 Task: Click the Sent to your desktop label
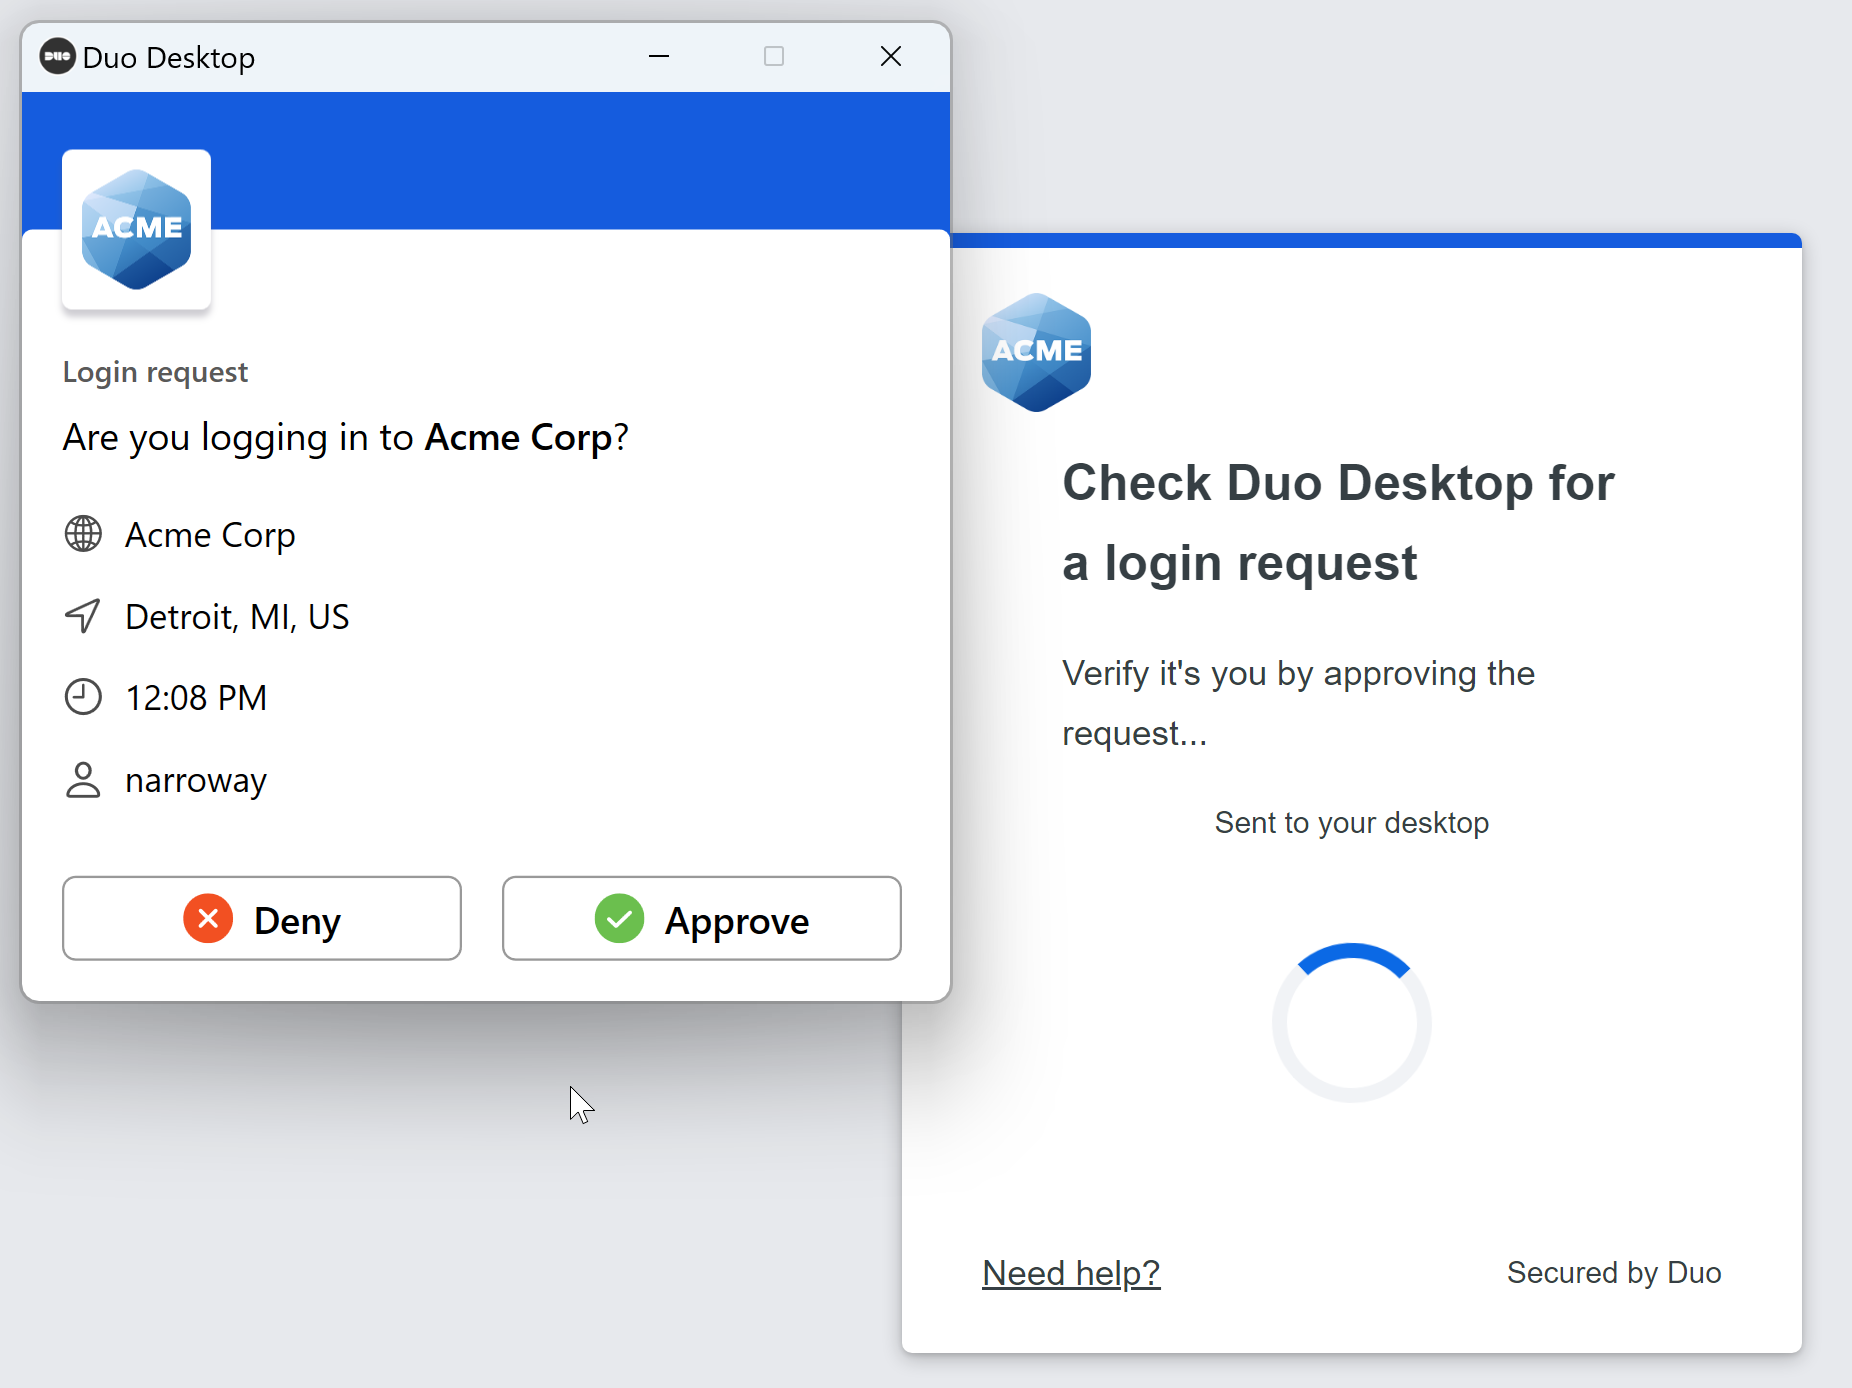[1351, 822]
